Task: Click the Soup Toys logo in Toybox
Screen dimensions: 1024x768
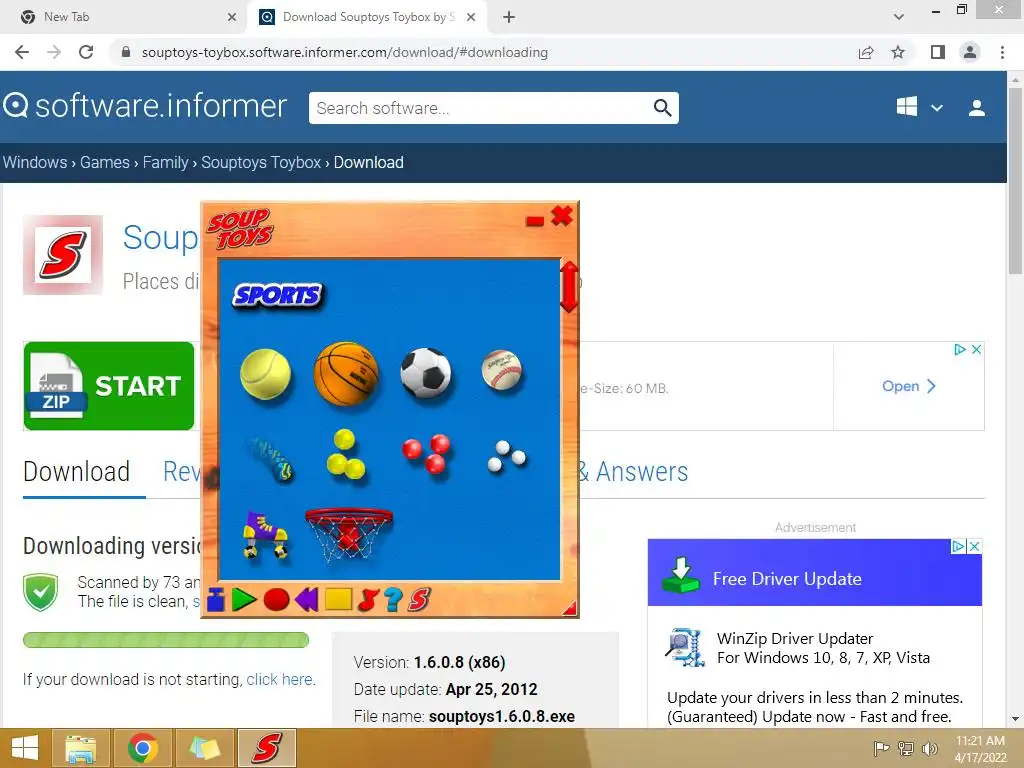Action: pos(240,229)
